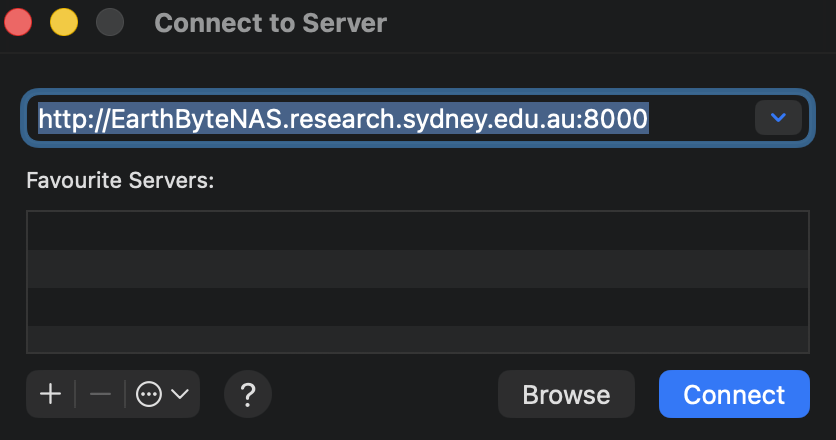Click the Connect button

[x=734, y=394]
